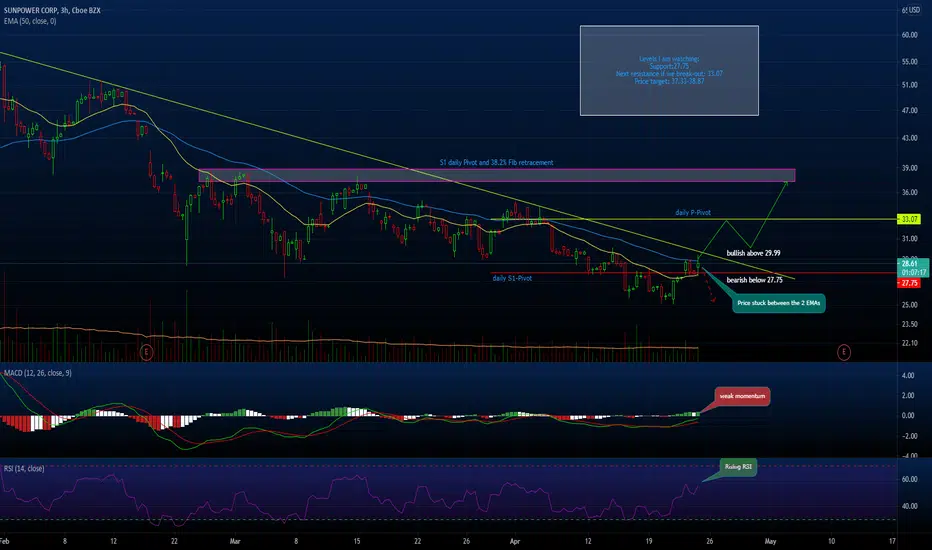932x550 pixels.
Task: Click the earnings 'E' marker near May
Action: coord(843,352)
